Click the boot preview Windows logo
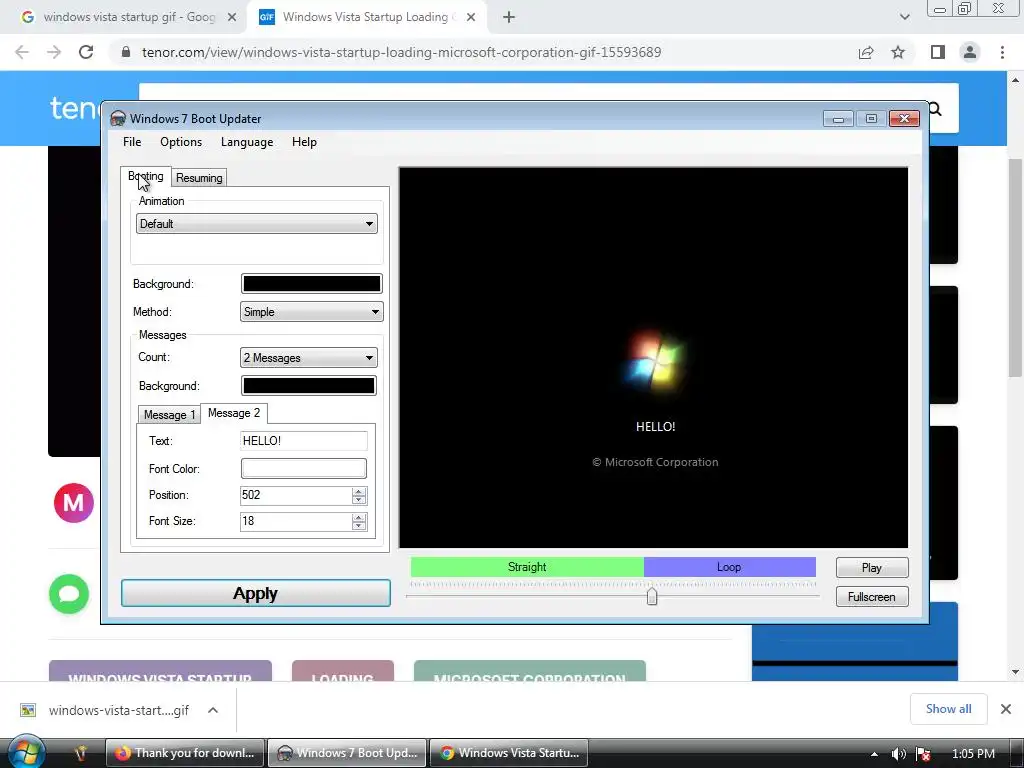 (x=653, y=360)
